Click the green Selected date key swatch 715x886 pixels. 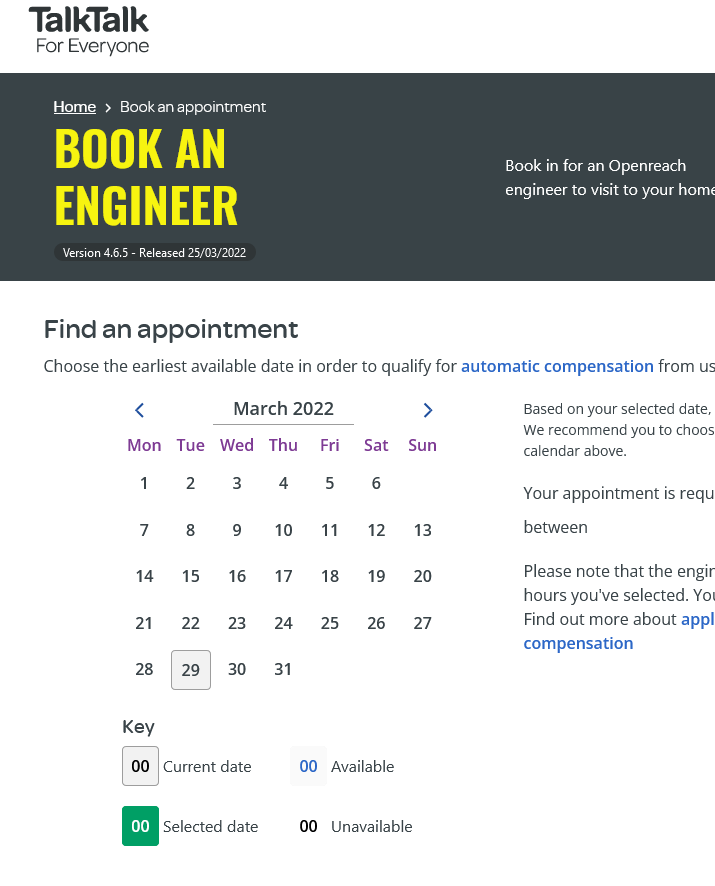140,827
